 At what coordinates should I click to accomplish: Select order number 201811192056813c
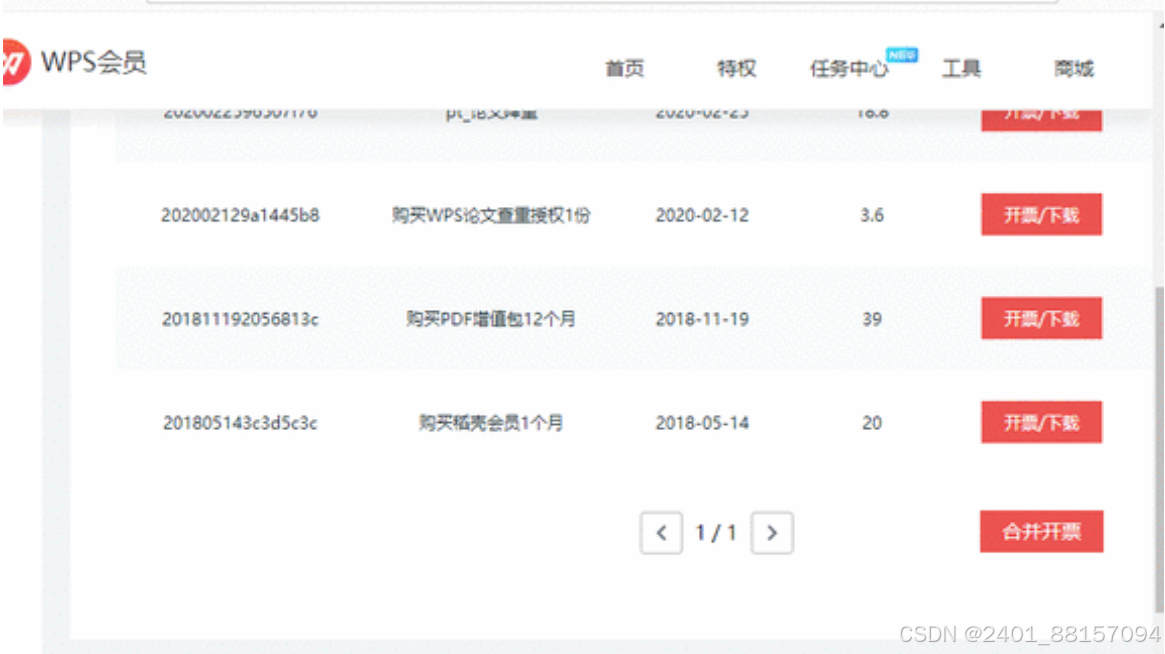(x=240, y=320)
